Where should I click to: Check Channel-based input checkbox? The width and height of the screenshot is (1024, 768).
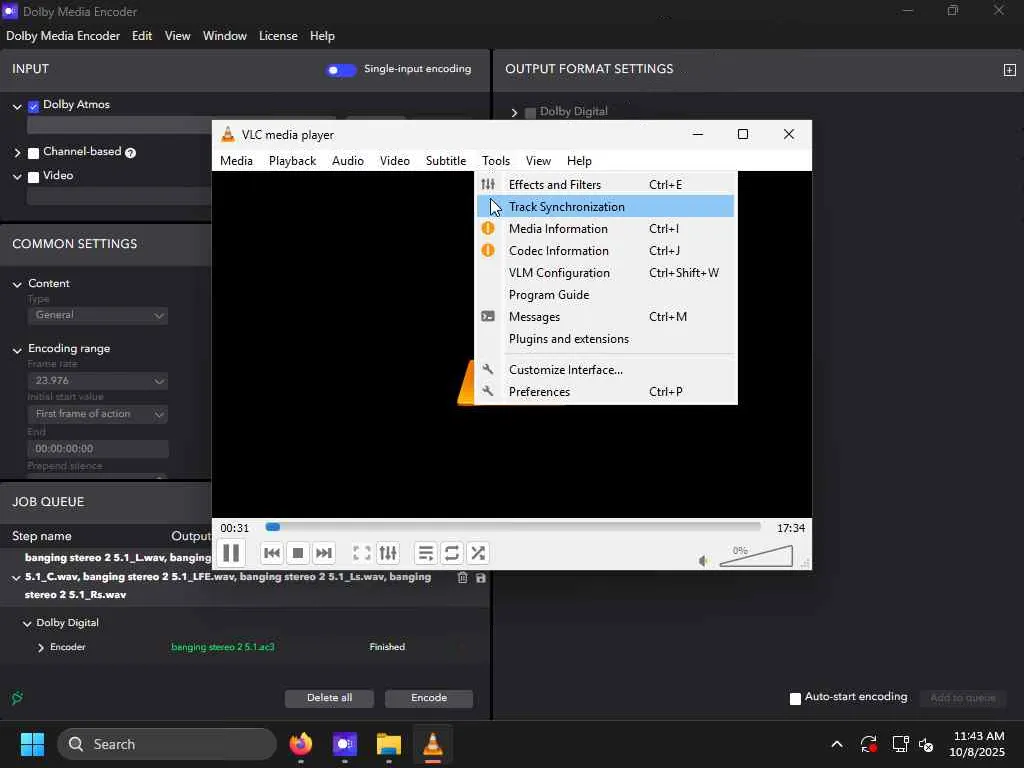(34, 153)
